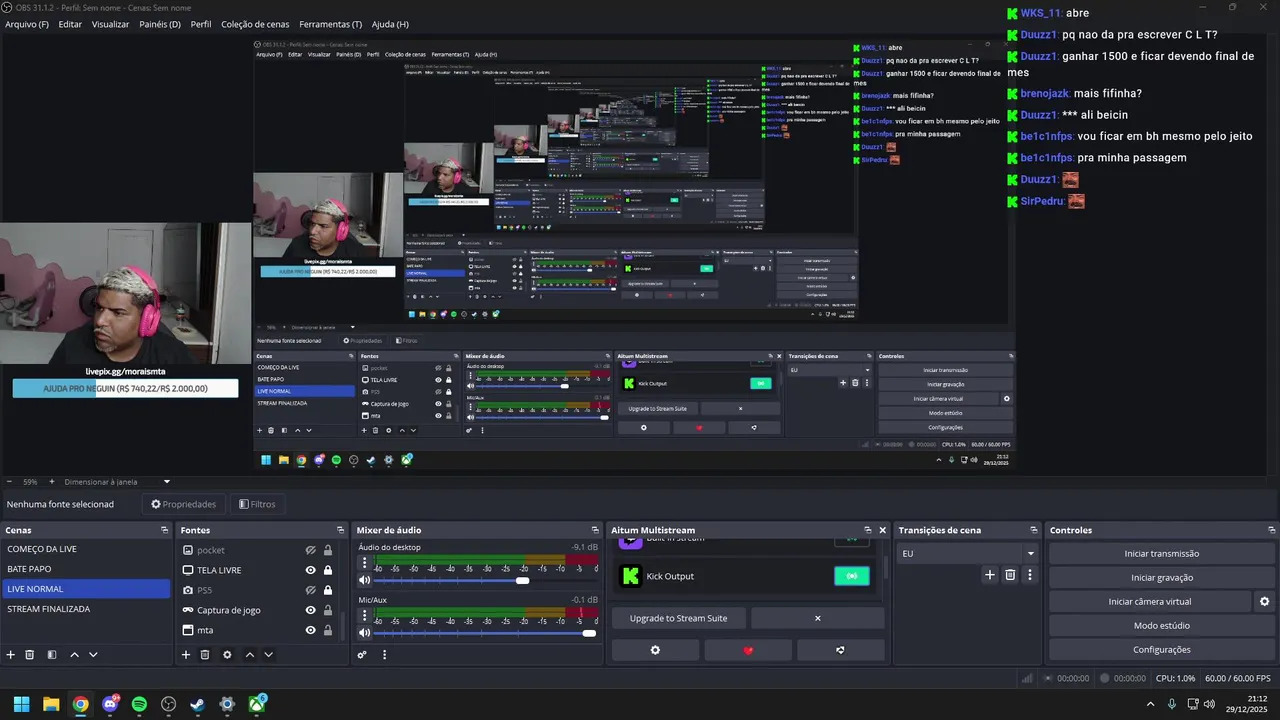Click Upgrade to Stream Suite button

point(679,618)
